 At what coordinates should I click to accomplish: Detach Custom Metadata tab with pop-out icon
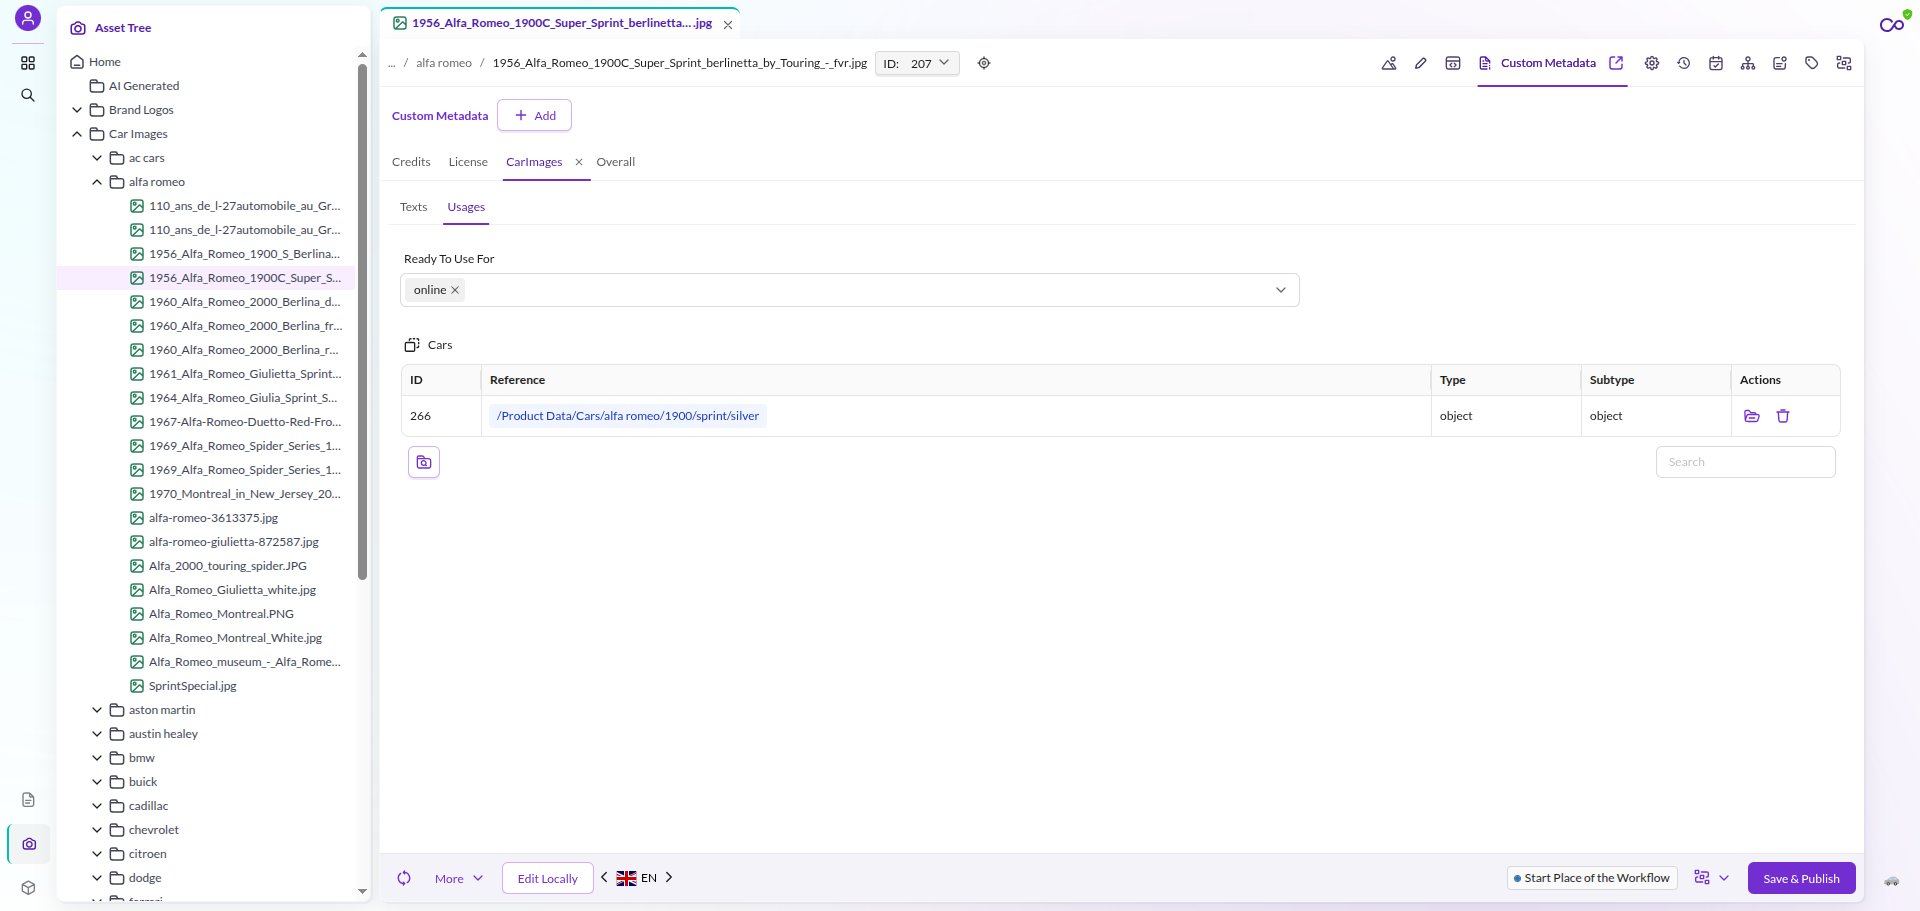[1616, 63]
